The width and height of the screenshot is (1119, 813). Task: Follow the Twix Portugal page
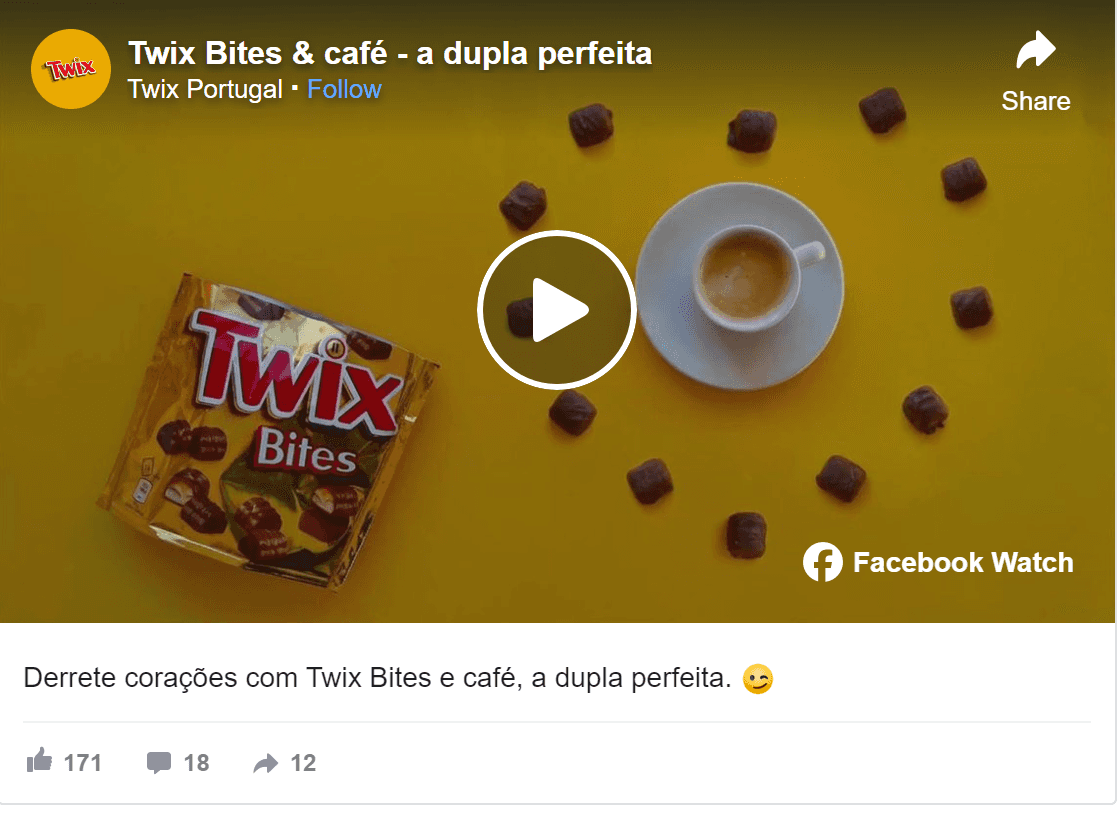[x=344, y=89]
